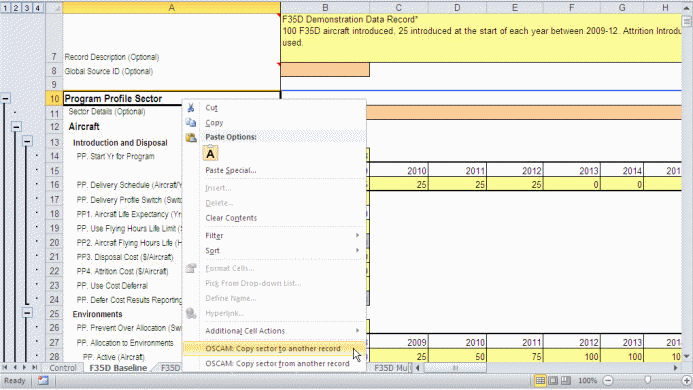Click the greyed-out Format Cells text entry
This screenshot has height=390, width=693.
(x=230, y=268)
